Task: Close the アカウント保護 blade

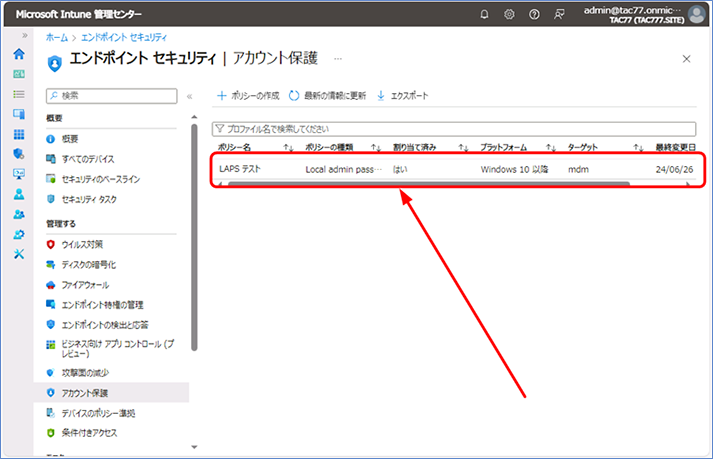Action: point(687,59)
